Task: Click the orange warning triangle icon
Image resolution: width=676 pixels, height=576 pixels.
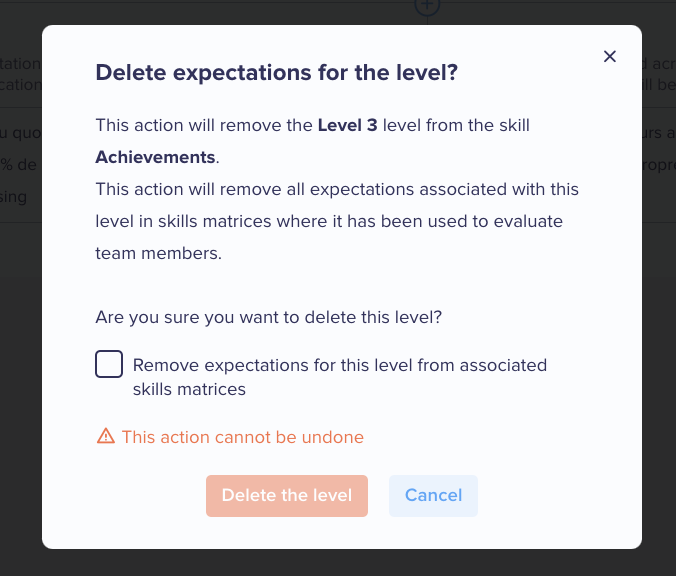Action: pyautogui.click(x=106, y=436)
